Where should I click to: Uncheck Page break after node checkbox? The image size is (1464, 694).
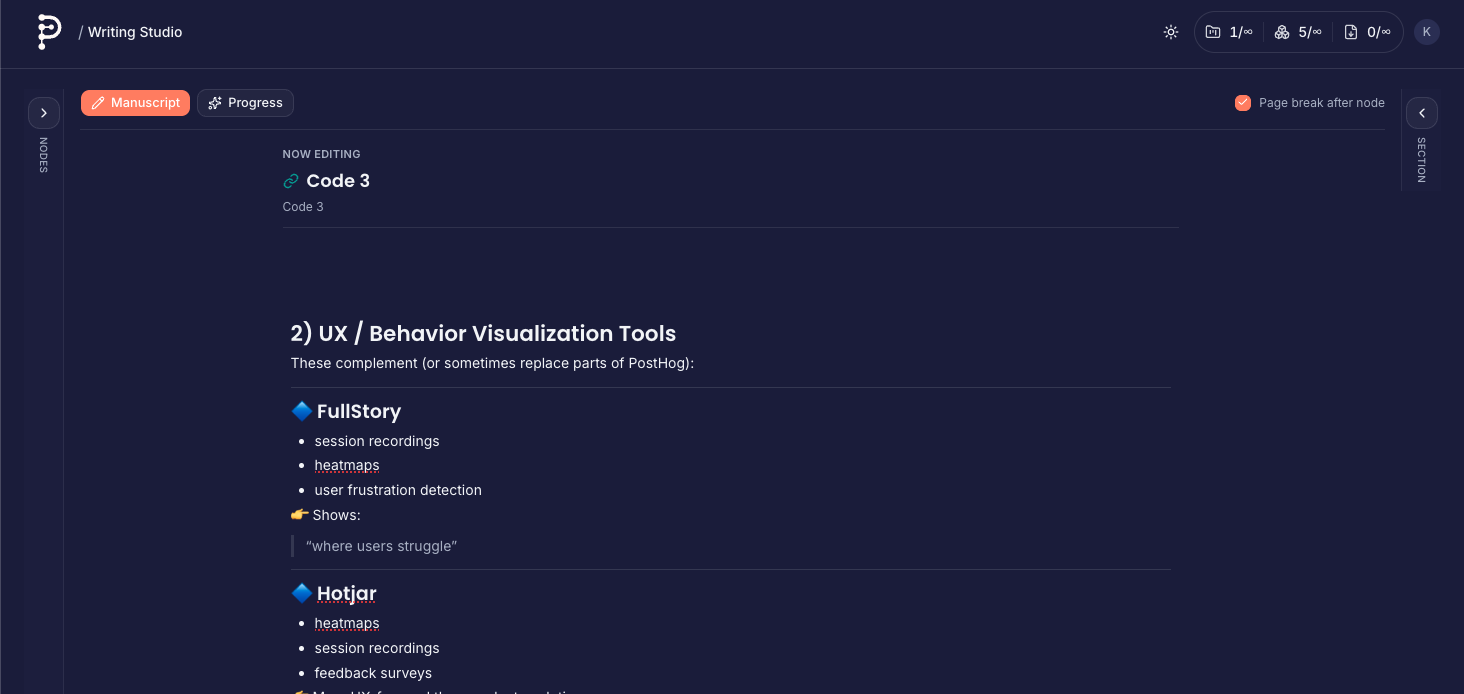tap(1243, 103)
